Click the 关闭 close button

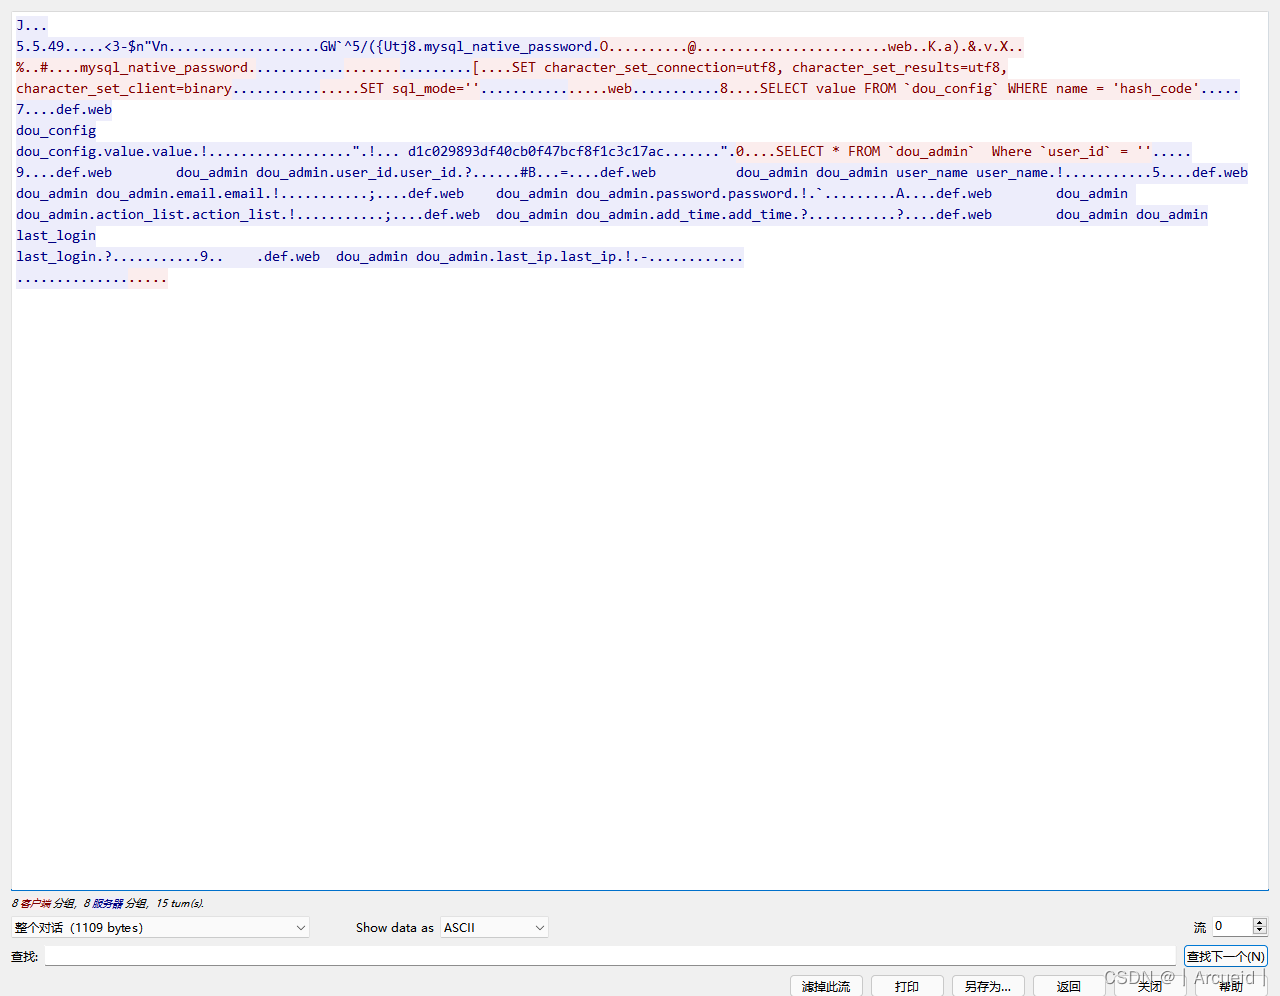click(1150, 986)
